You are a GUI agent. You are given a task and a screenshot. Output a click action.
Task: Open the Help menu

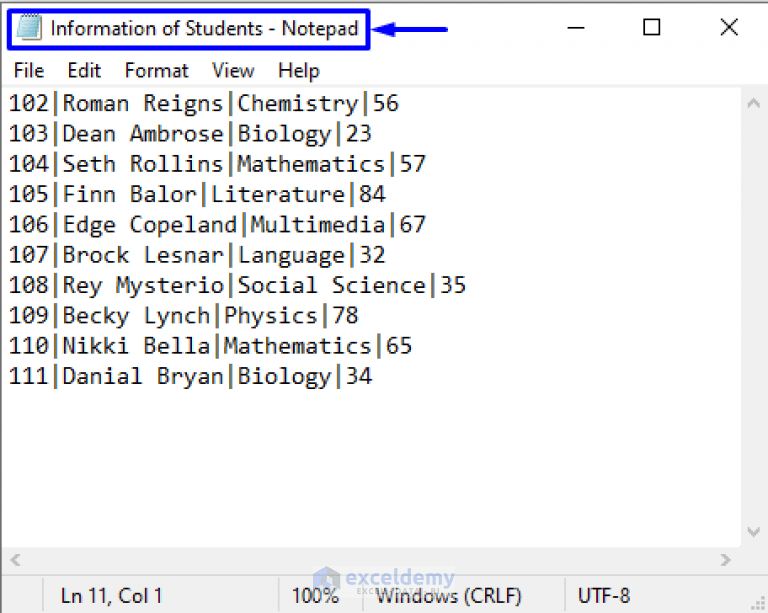click(299, 71)
